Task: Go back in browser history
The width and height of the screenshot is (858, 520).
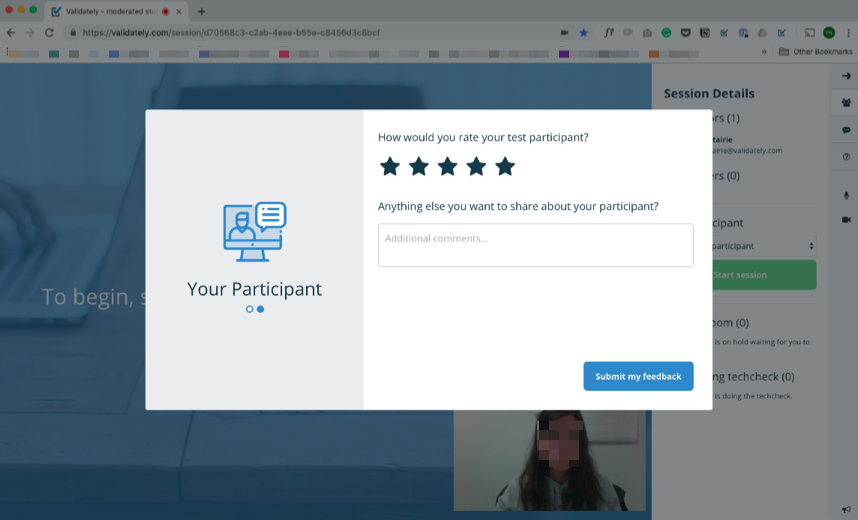Action: (x=11, y=33)
